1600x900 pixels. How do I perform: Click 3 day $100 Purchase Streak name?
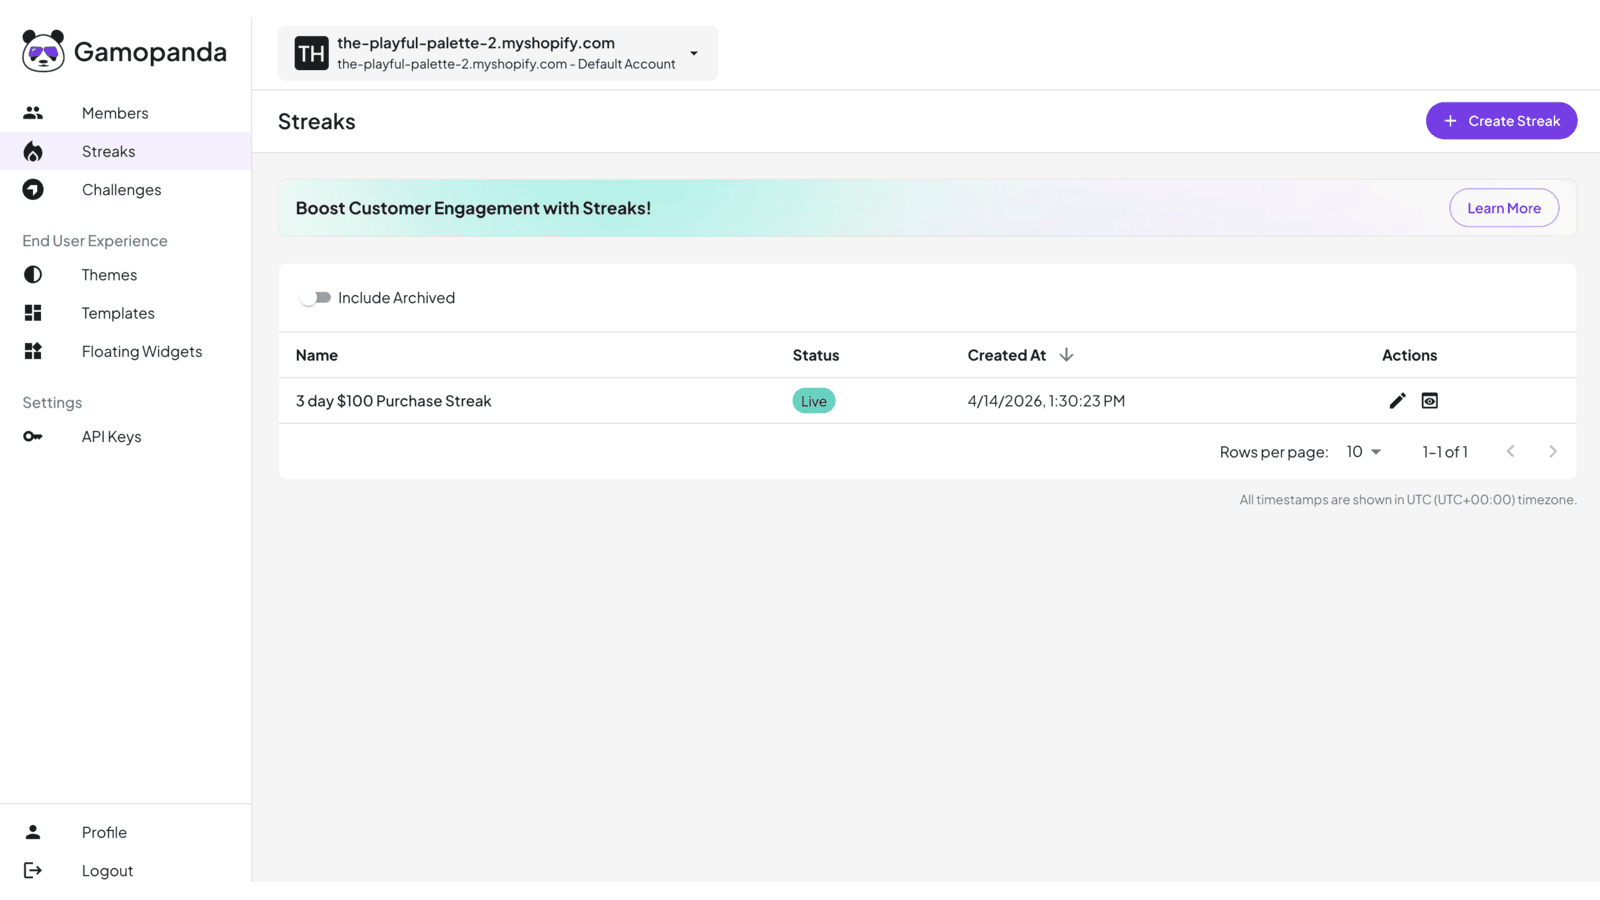click(x=393, y=401)
